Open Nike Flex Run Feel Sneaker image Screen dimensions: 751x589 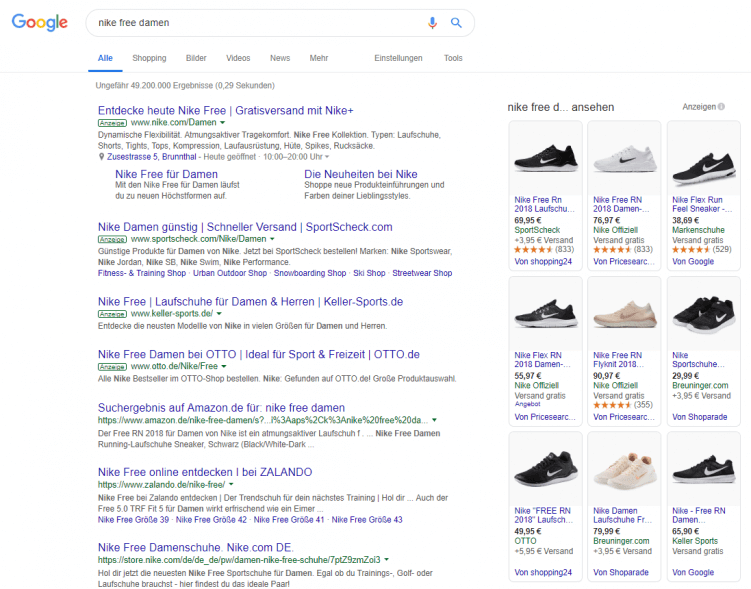pos(703,159)
